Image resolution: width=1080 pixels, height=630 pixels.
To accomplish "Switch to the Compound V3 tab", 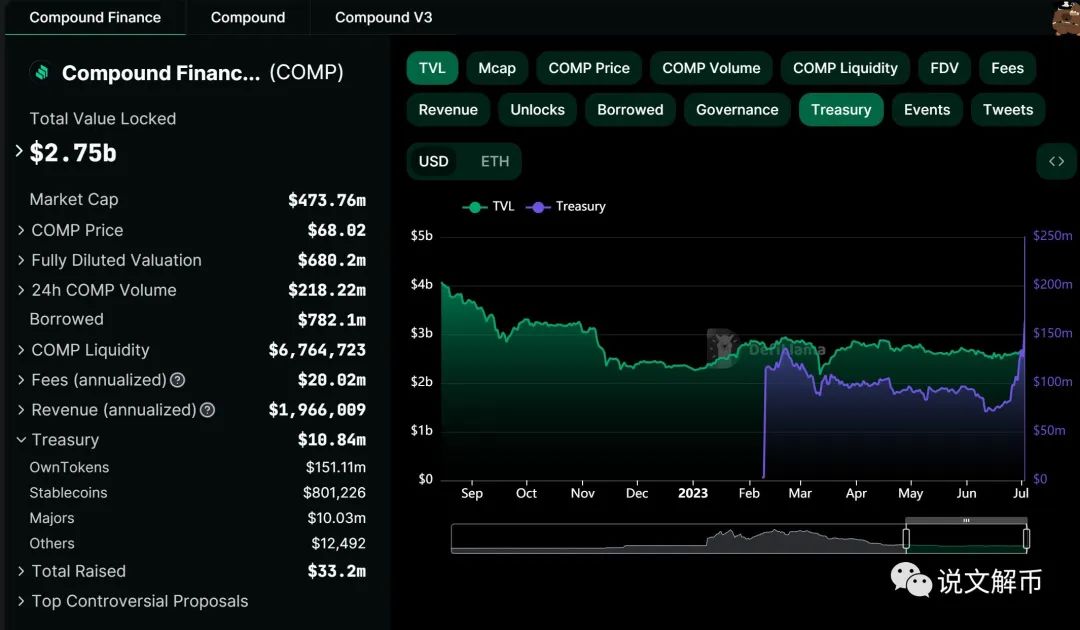I will coord(384,17).
